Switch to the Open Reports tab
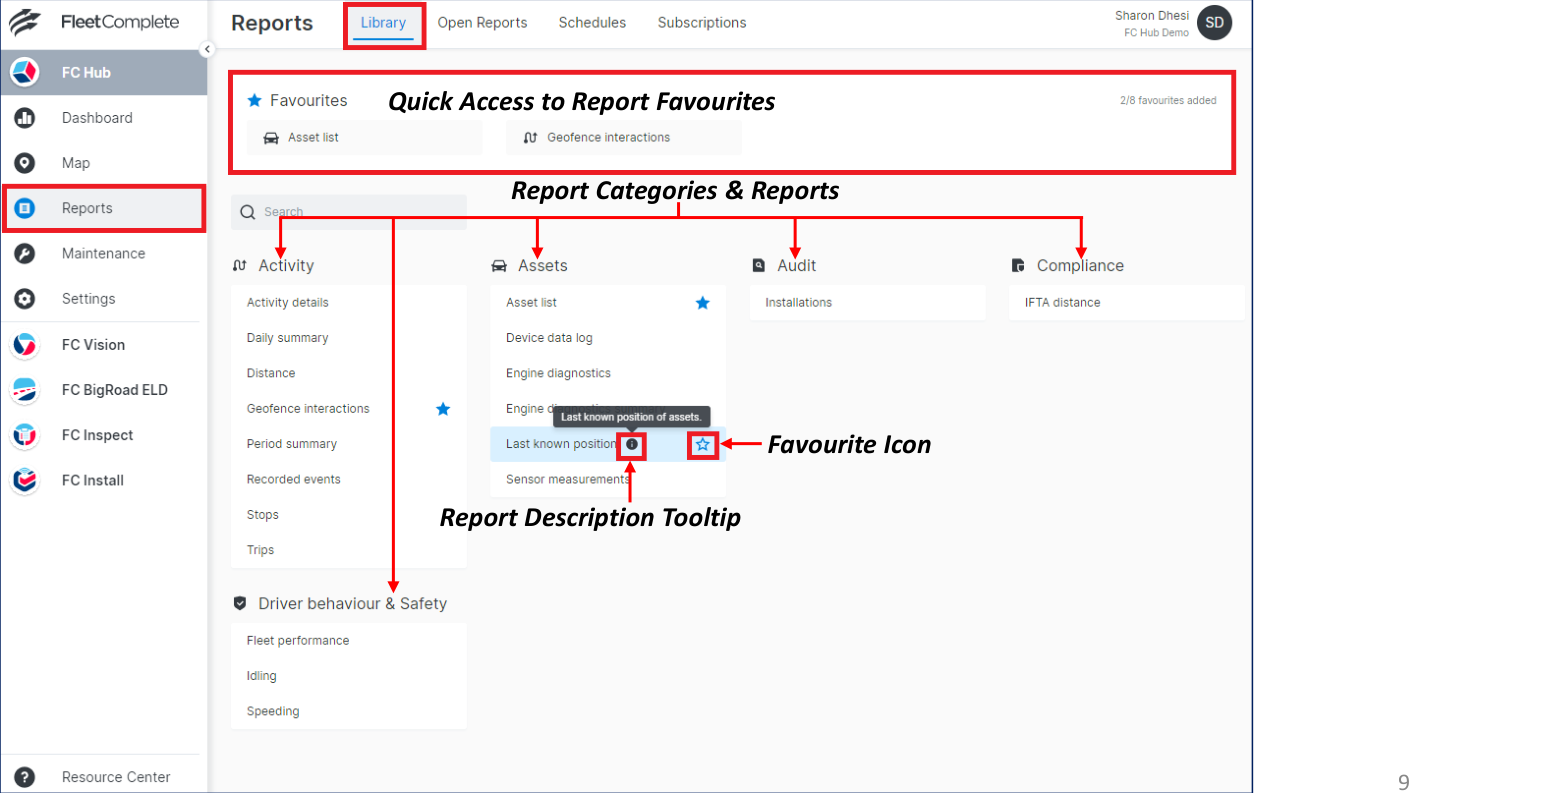1542x793 pixels. click(483, 22)
